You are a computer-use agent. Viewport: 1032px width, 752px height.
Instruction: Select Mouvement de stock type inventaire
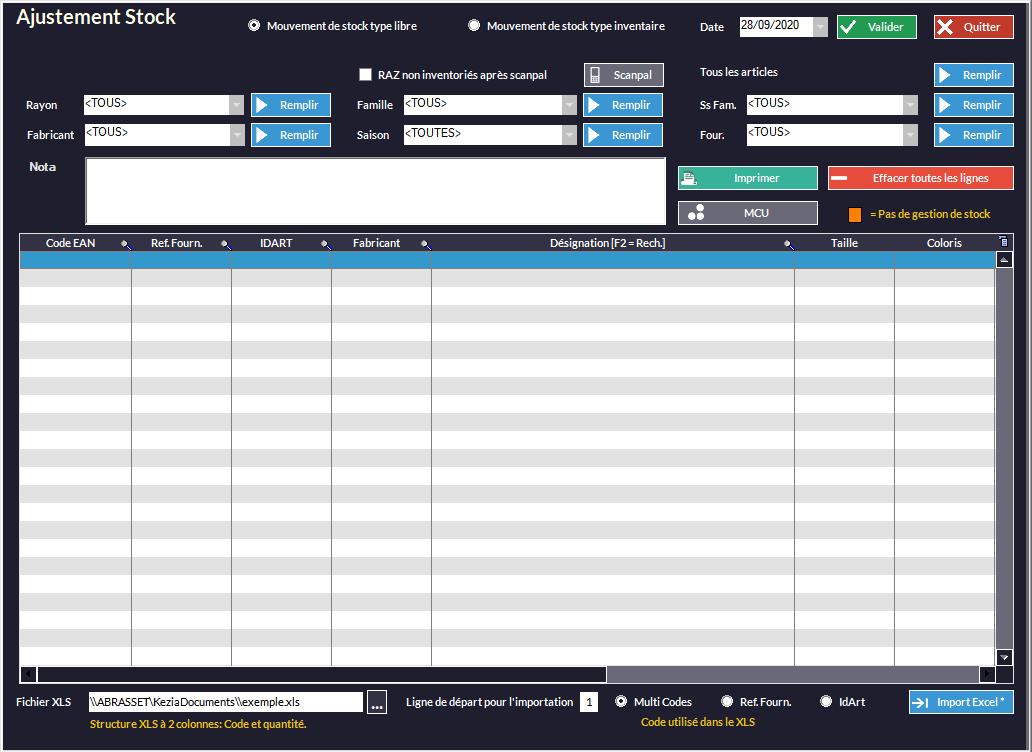(474, 26)
